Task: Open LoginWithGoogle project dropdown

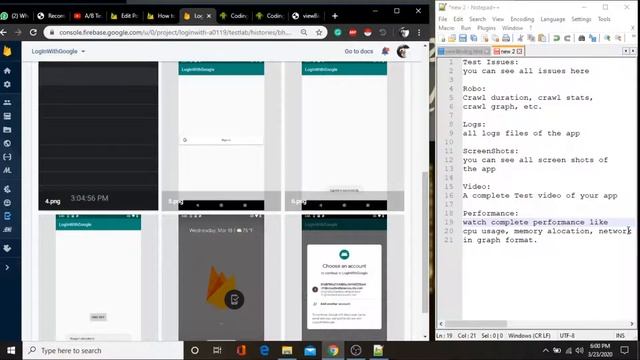Action: (x=58, y=51)
